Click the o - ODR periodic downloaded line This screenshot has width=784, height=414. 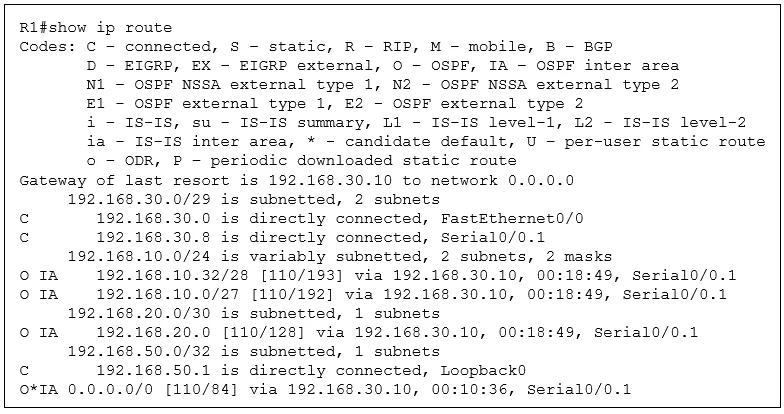pos(302,160)
